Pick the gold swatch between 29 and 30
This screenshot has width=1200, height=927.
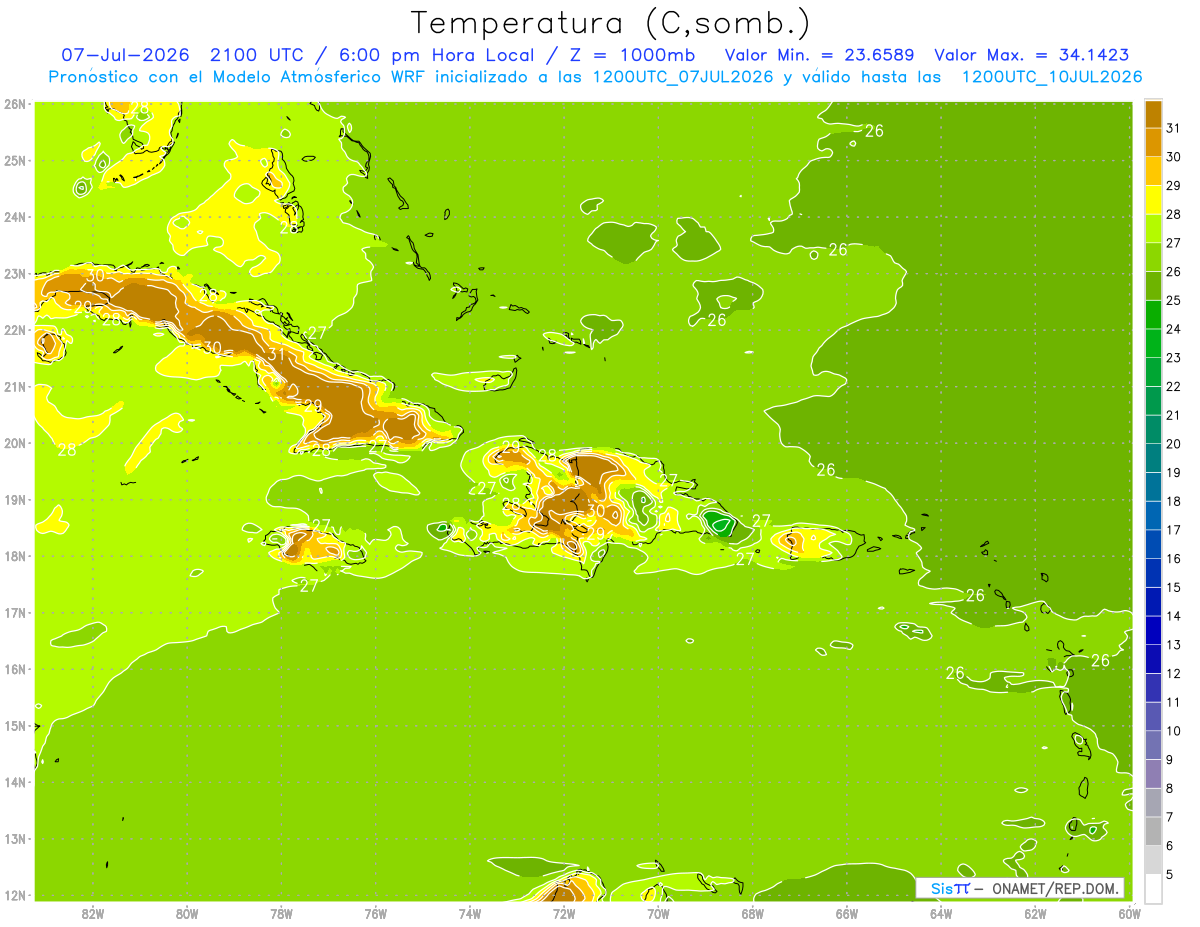click(1153, 171)
